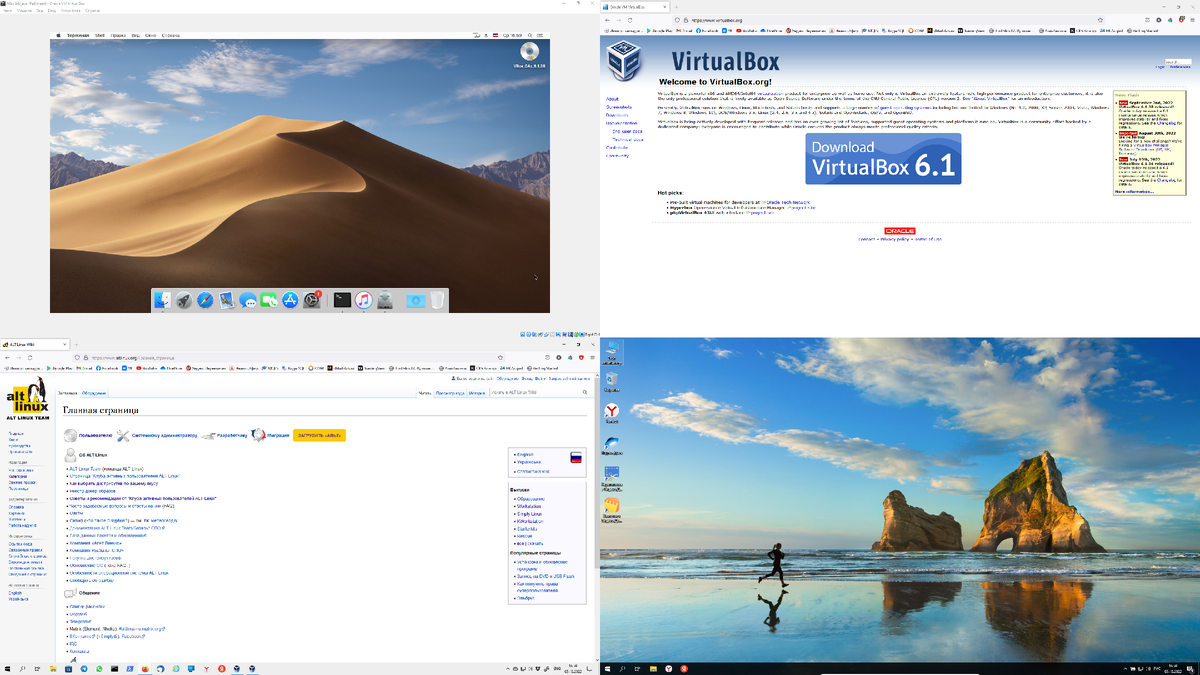Open host Windows Start button
The height and width of the screenshot is (675, 1200).
click(x=7, y=668)
